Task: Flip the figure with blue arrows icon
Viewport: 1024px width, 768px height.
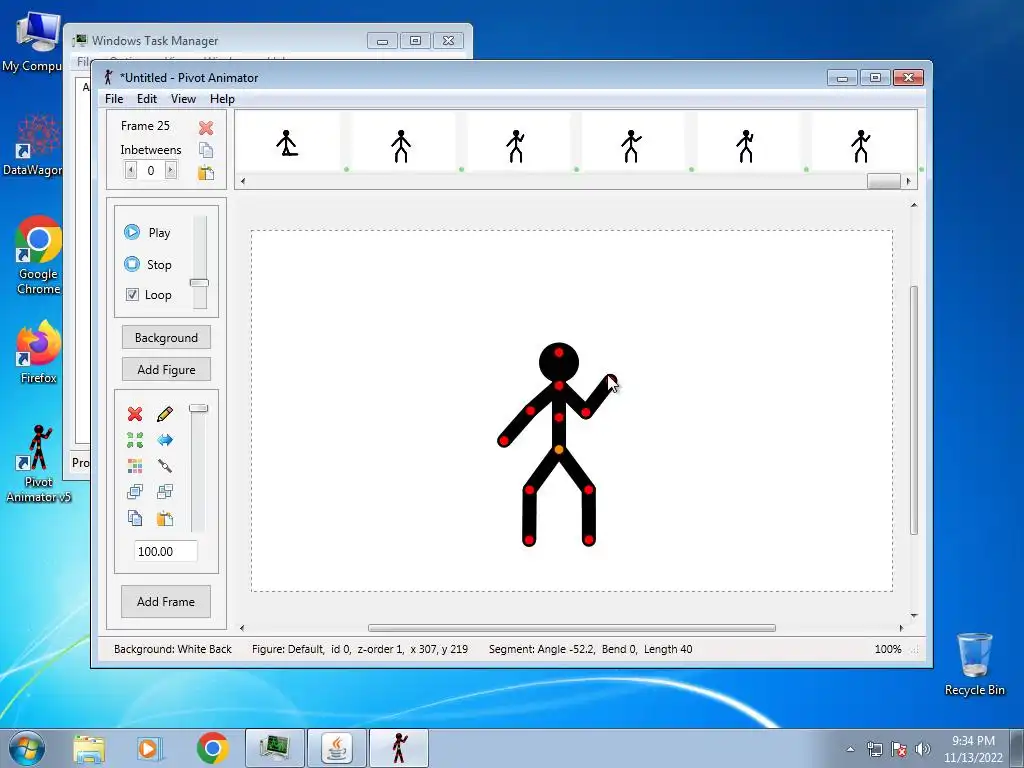Action: [165, 440]
